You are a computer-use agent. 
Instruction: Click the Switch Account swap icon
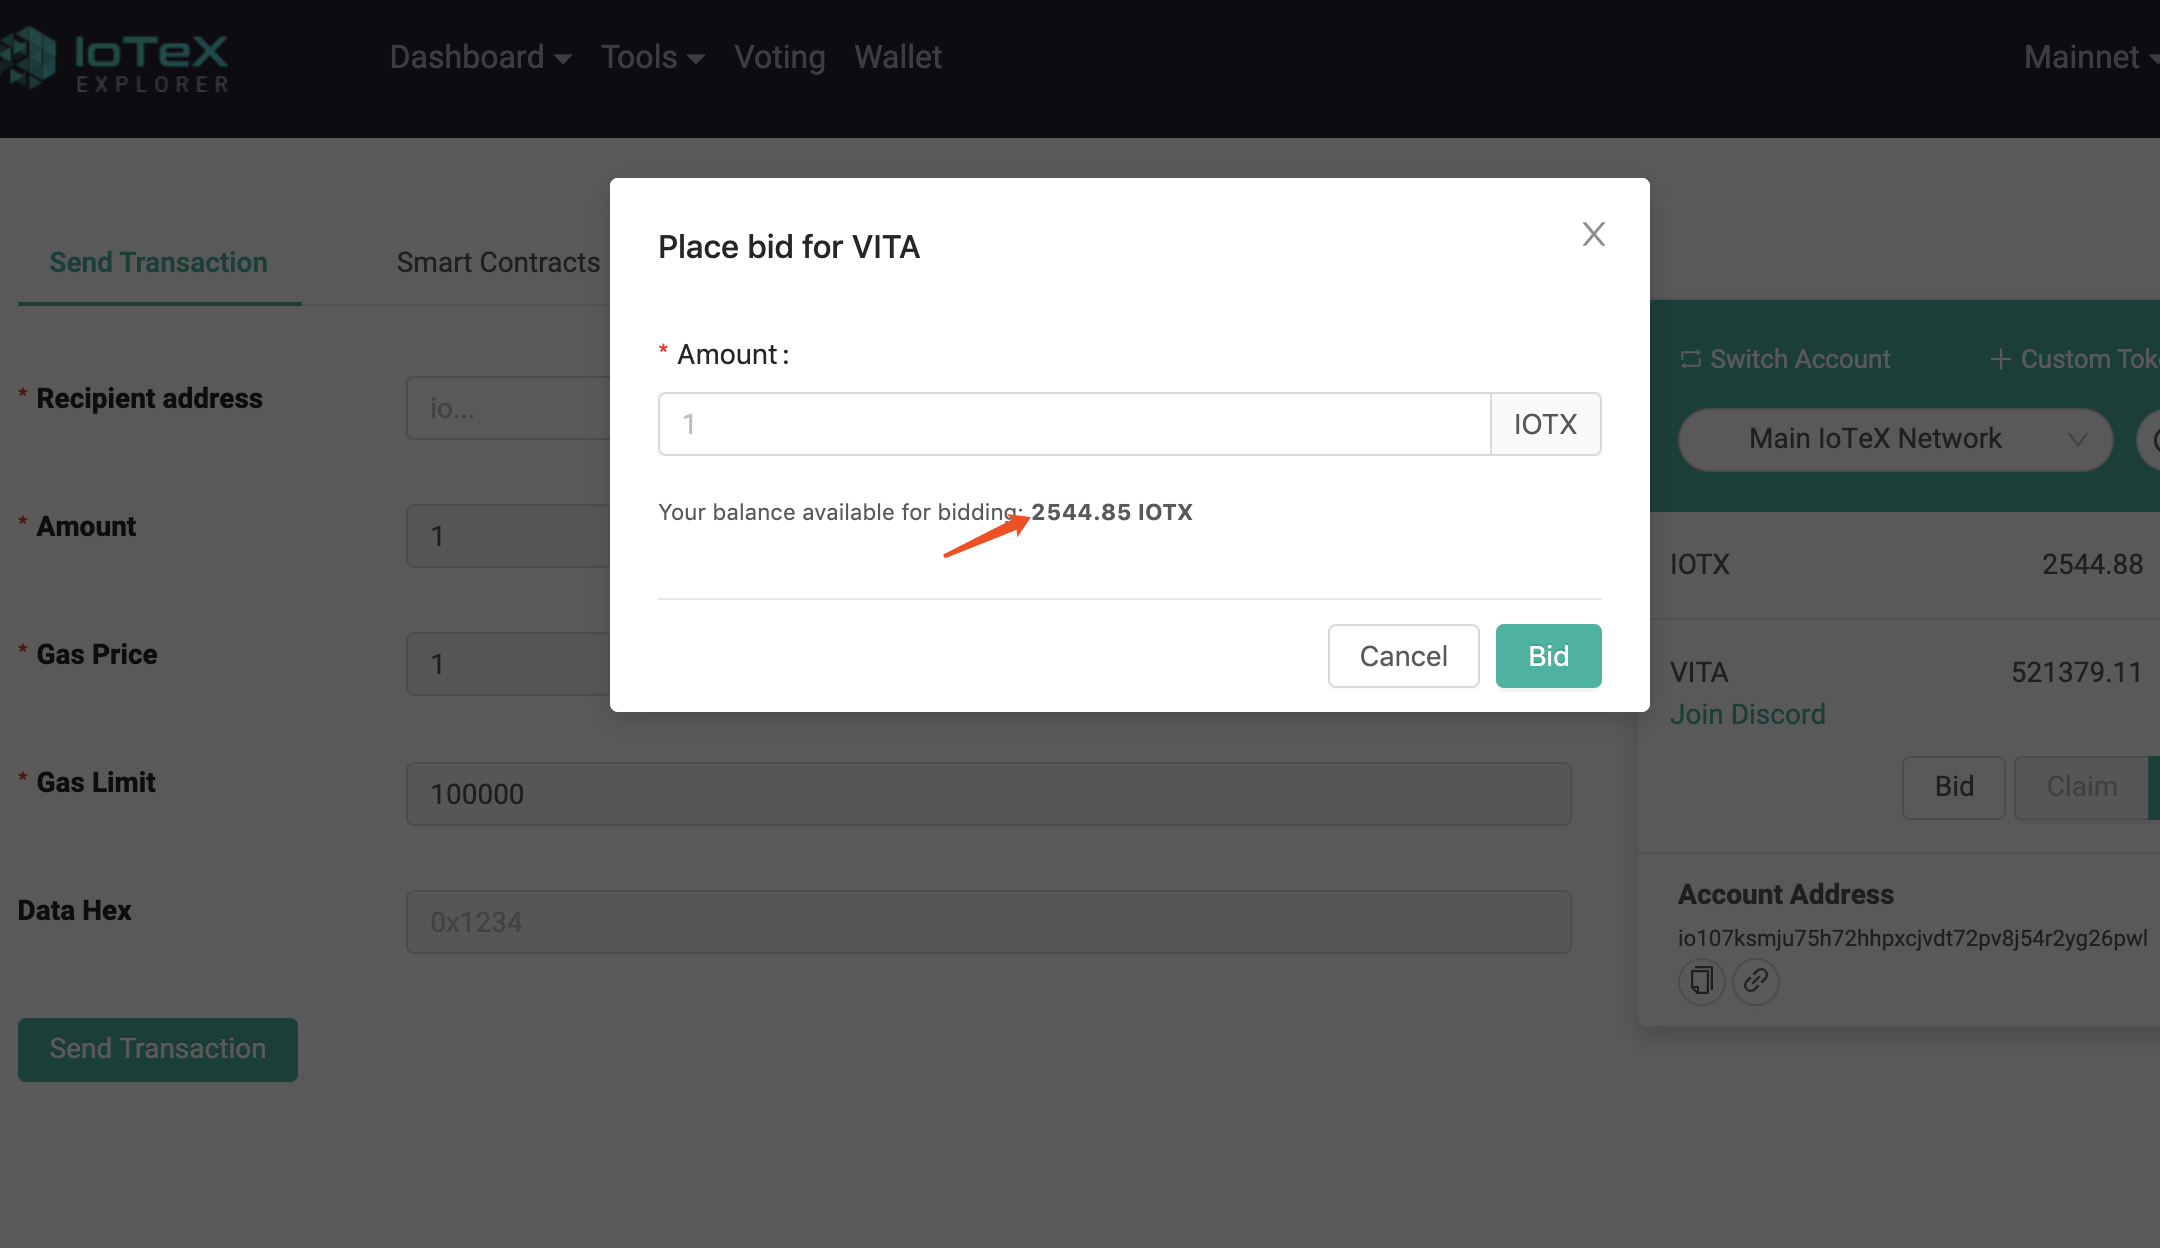coord(1692,358)
